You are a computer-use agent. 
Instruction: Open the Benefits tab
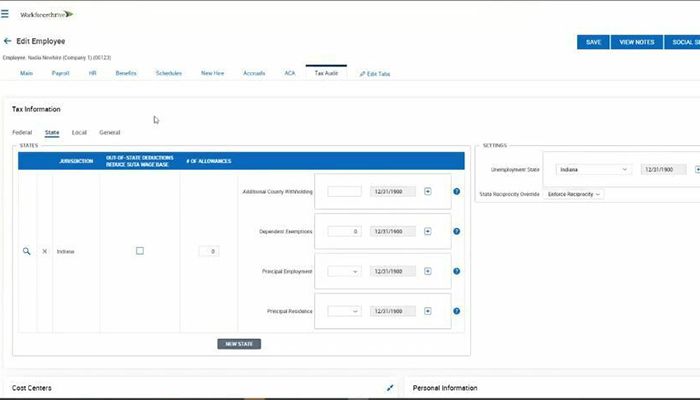tap(126, 73)
